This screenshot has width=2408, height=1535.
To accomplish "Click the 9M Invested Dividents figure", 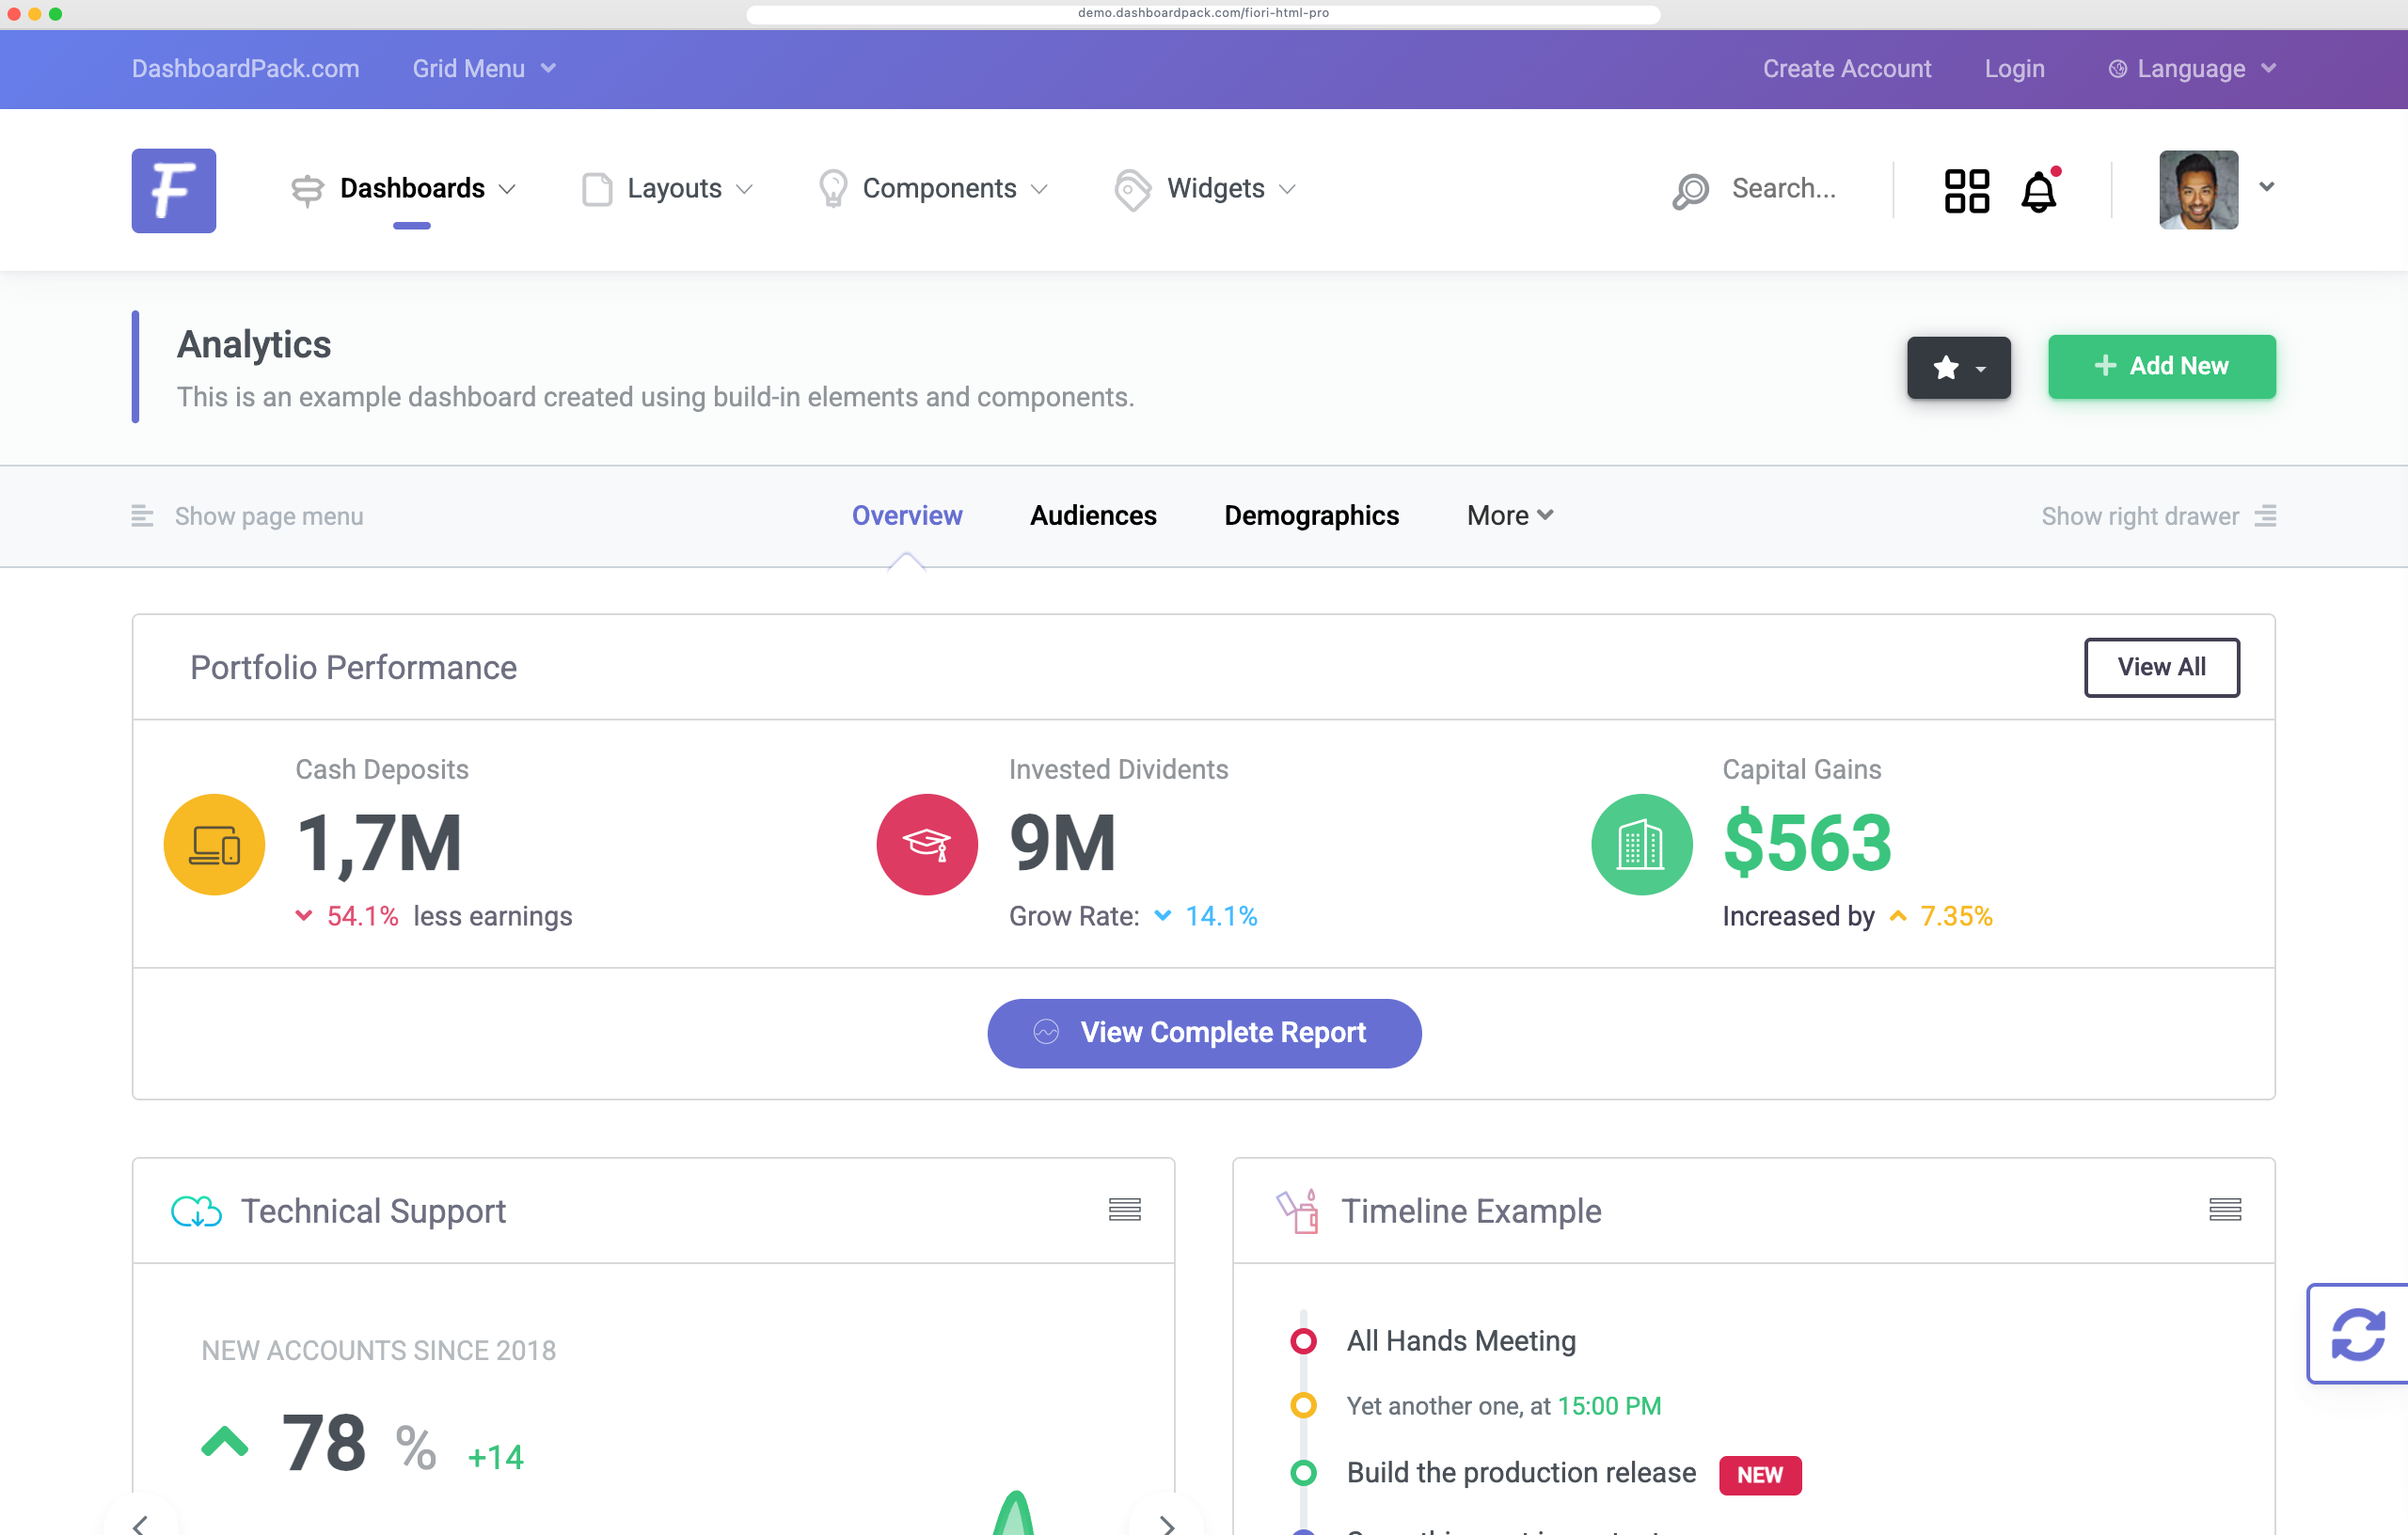I will pyautogui.click(x=1062, y=843).
